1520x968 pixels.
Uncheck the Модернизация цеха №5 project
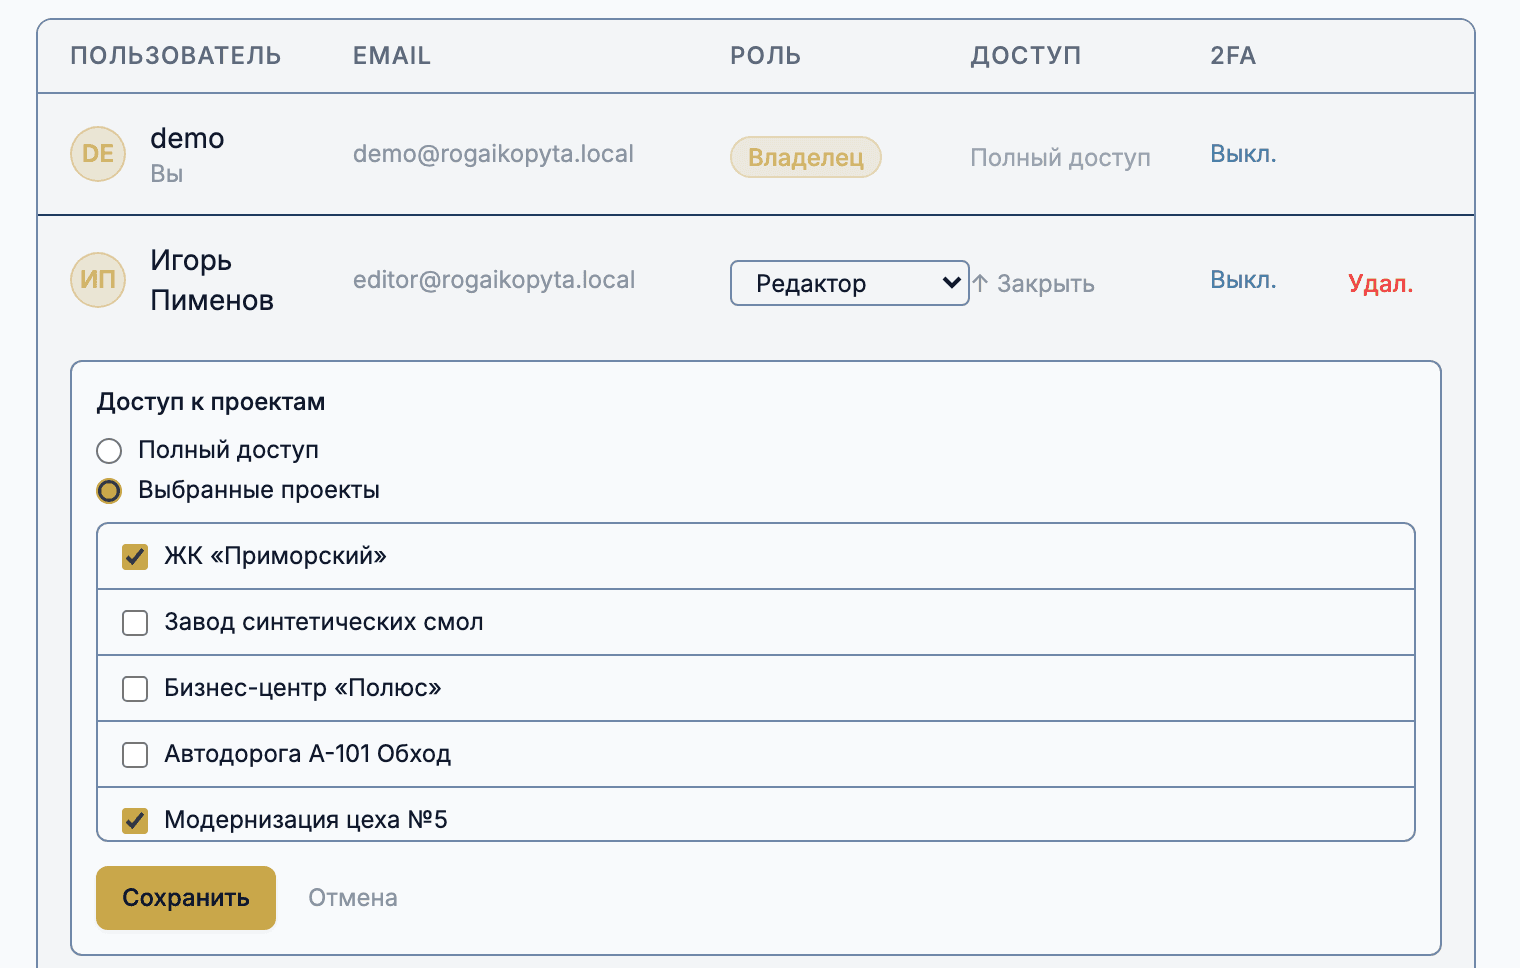point(135,821)
